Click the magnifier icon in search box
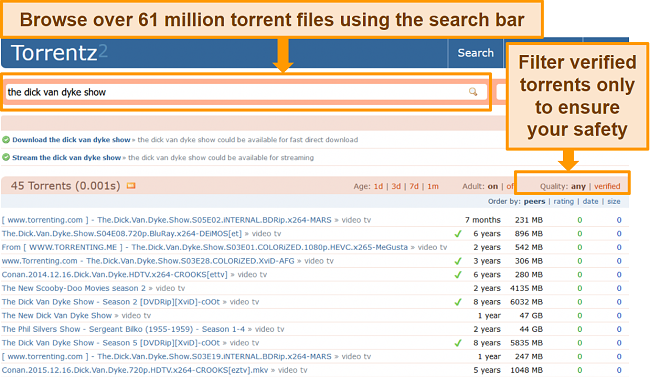Viewport: 650px width, 377px height. click(473, 92)
